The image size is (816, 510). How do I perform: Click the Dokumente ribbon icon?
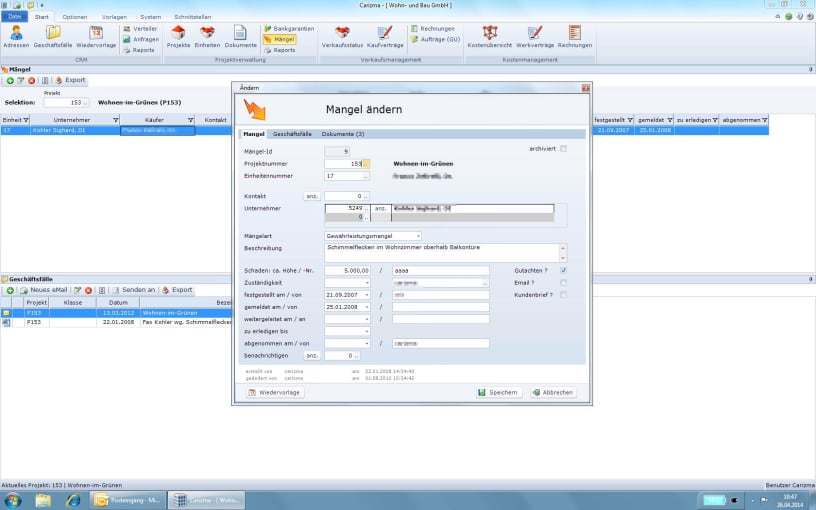240,37
